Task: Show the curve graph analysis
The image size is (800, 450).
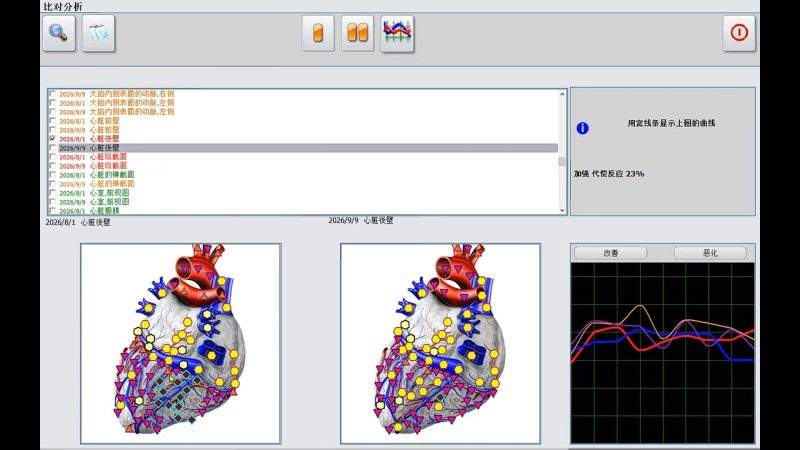Action: 397,34
